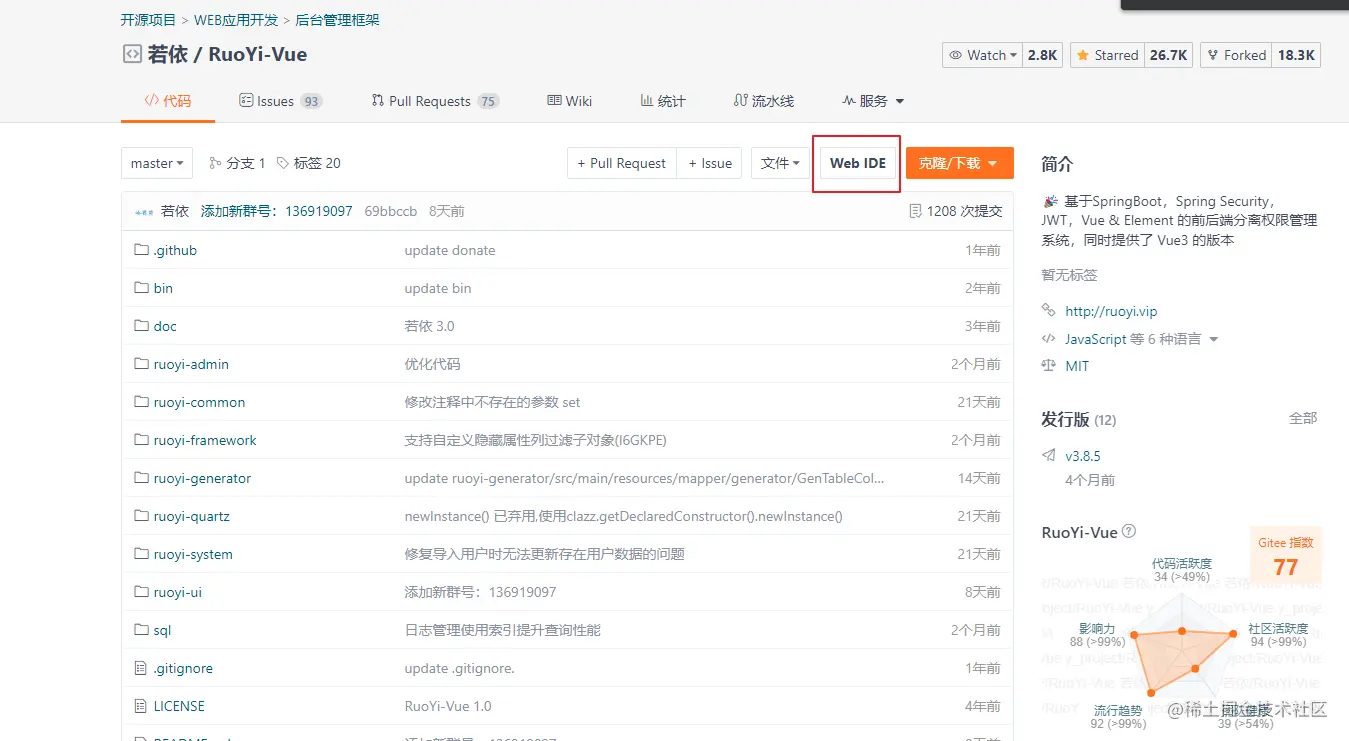Click the author avatar beside 若依 commit
1349x741 pixels.
(x=144, y=212)
